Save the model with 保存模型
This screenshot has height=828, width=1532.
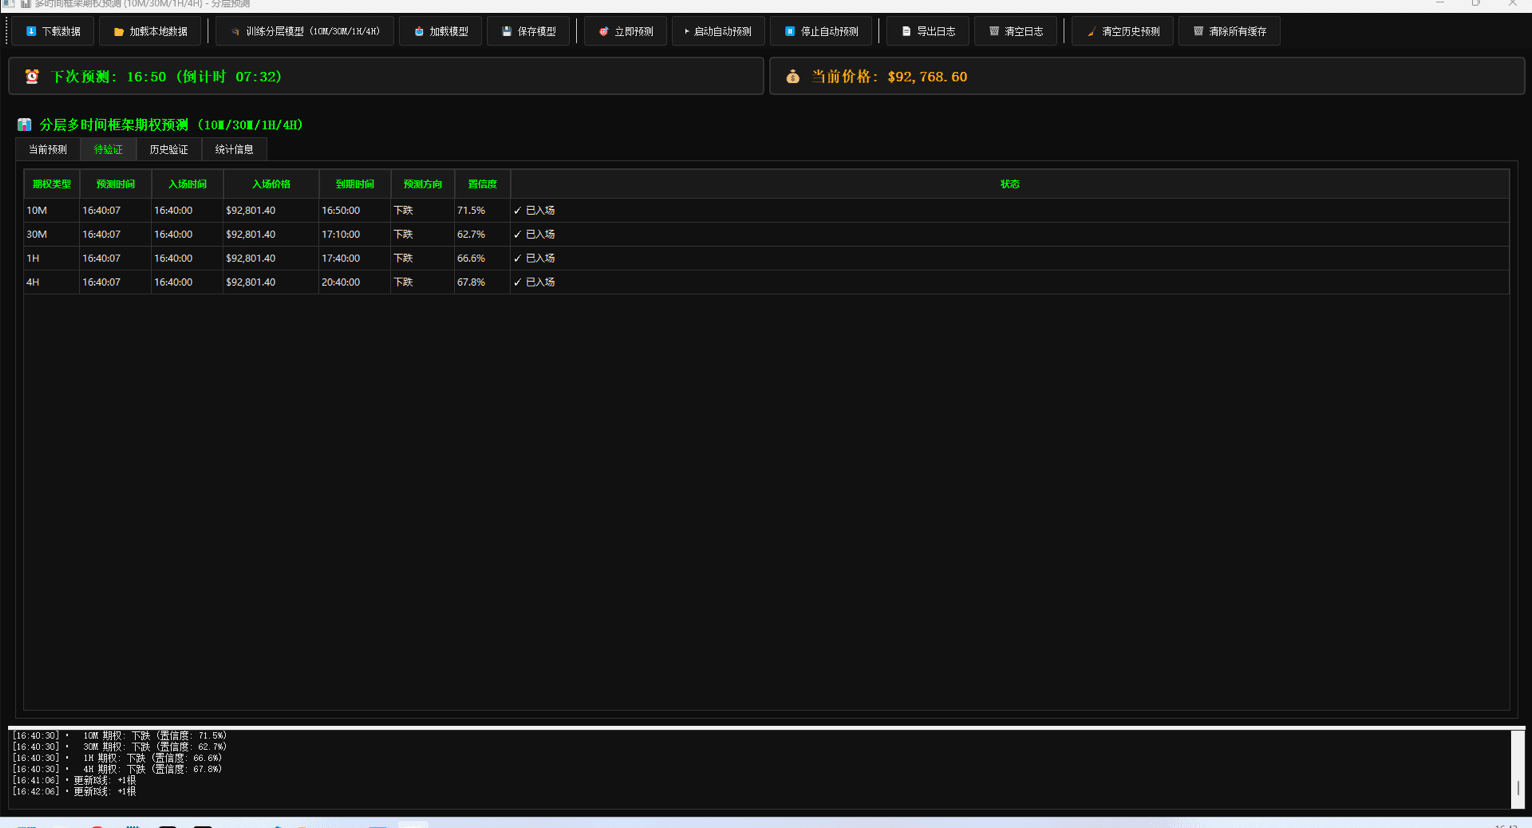pos(528,31)
